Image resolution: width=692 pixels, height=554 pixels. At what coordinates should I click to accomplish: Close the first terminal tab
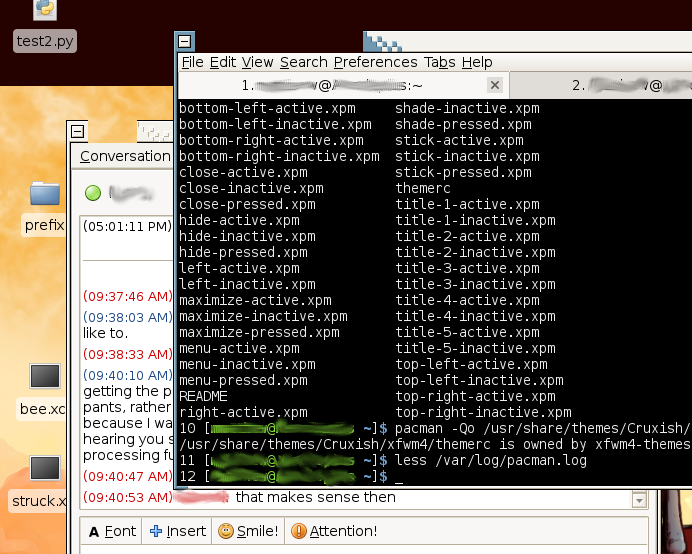[x=494, y=86]
